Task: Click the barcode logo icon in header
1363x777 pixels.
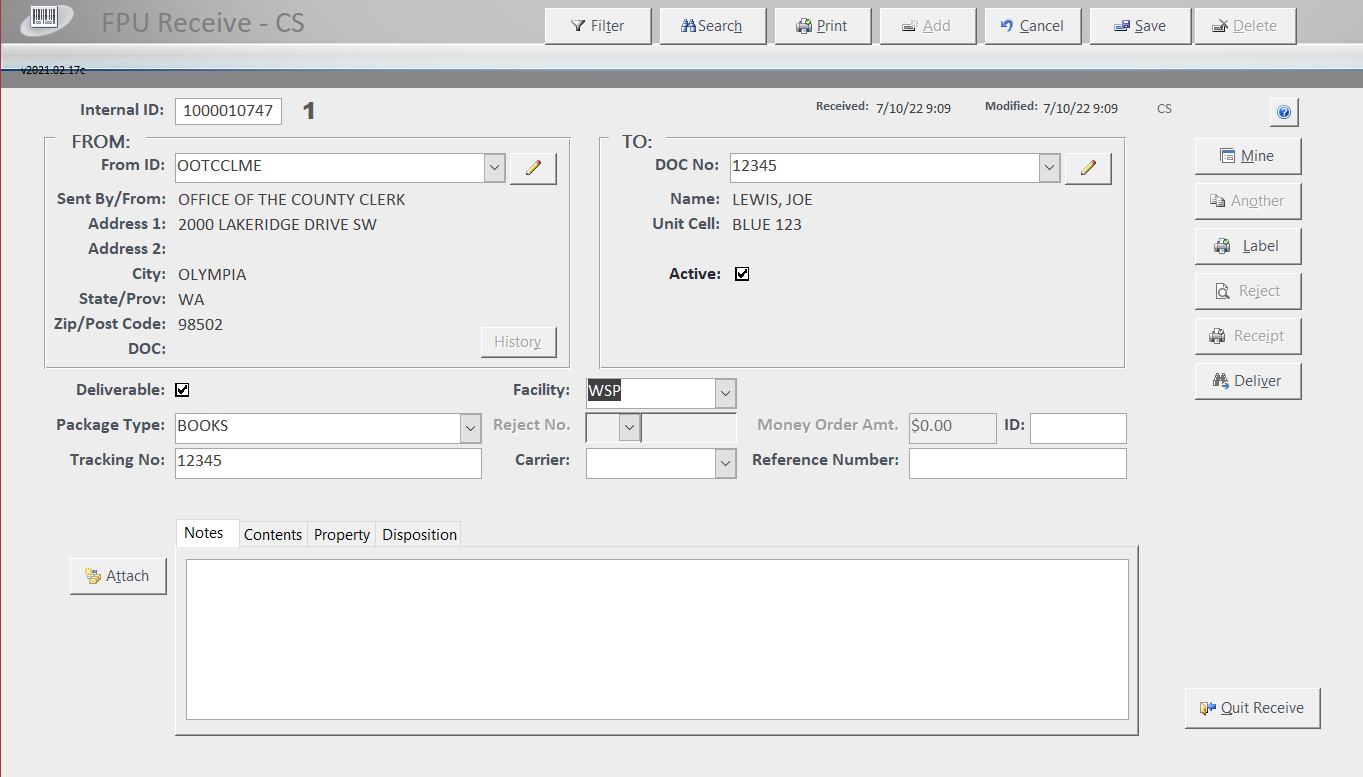Action: pyautogui.click(x=45, y=18)
